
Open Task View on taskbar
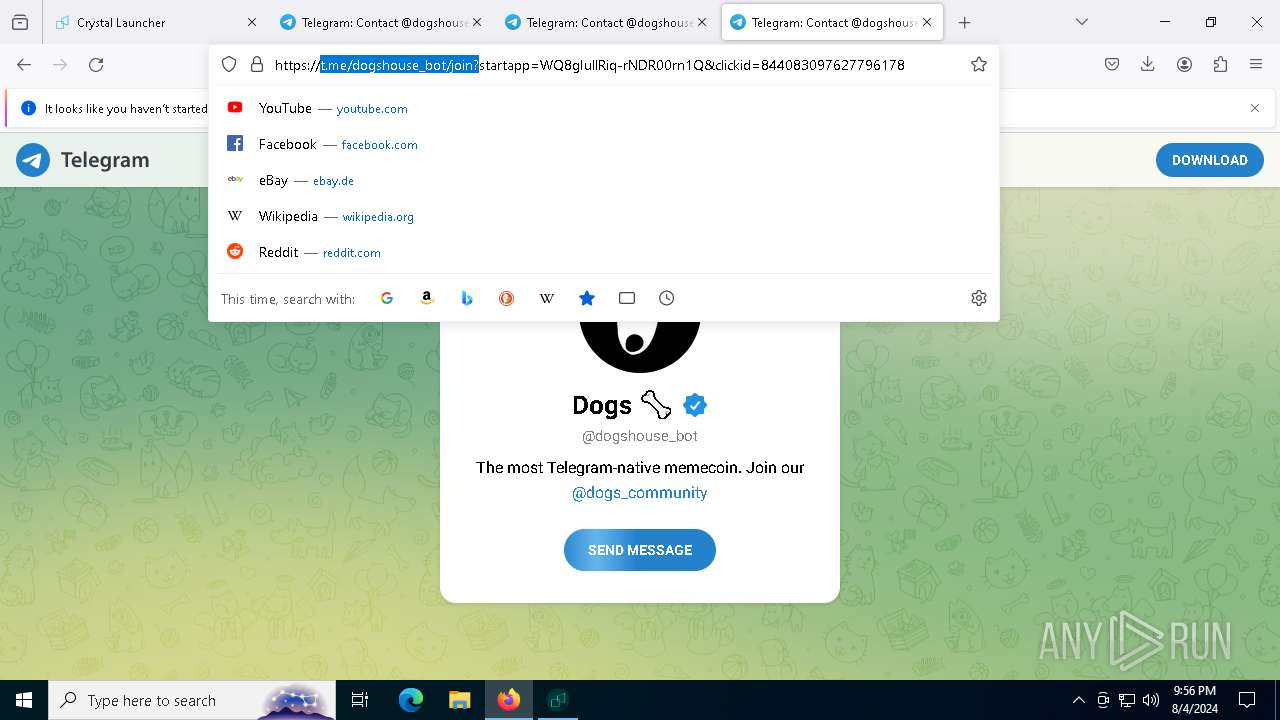click(360, 700)
